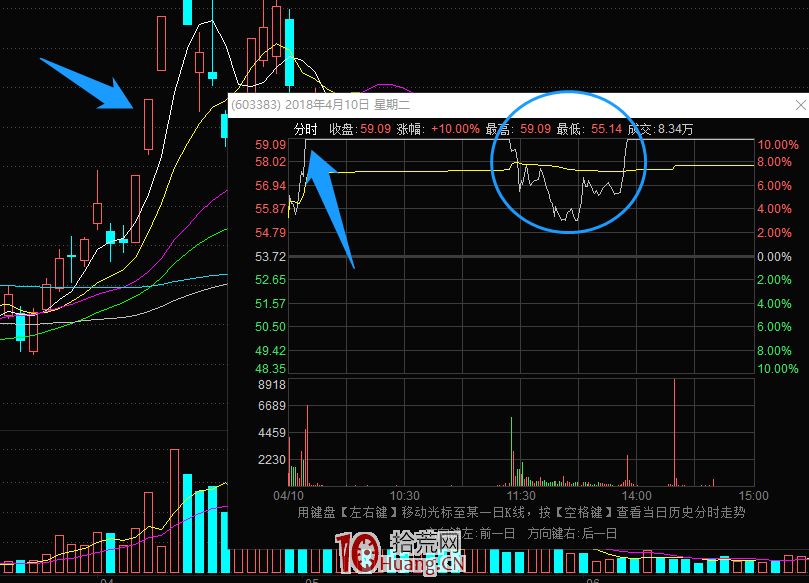The height and width of the screenshot is (583, 809).
Task: Click the large blue arrow over K-line chart
Action: coord(87,82)
